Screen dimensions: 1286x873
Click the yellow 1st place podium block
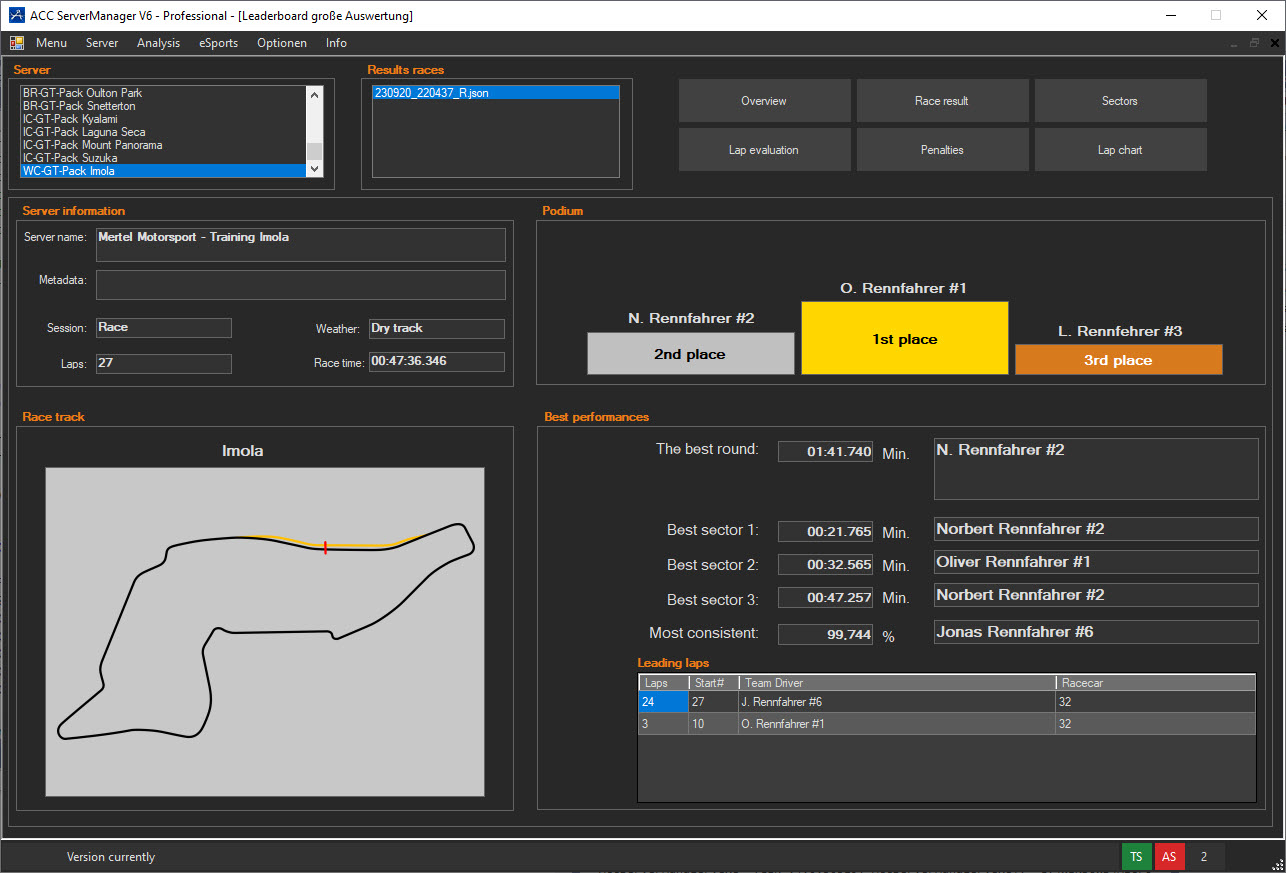[x=904, y=339]
